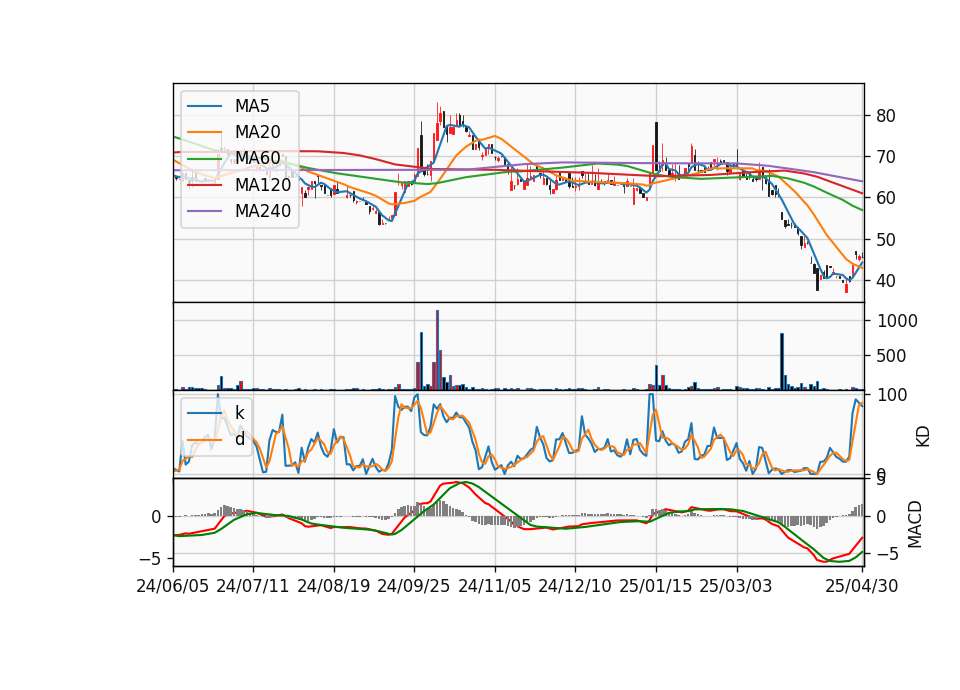Click the 25/03/03 date axis label
Viewport: 960px width, 690px height.
pyautogui.click(x=736, y=586)
